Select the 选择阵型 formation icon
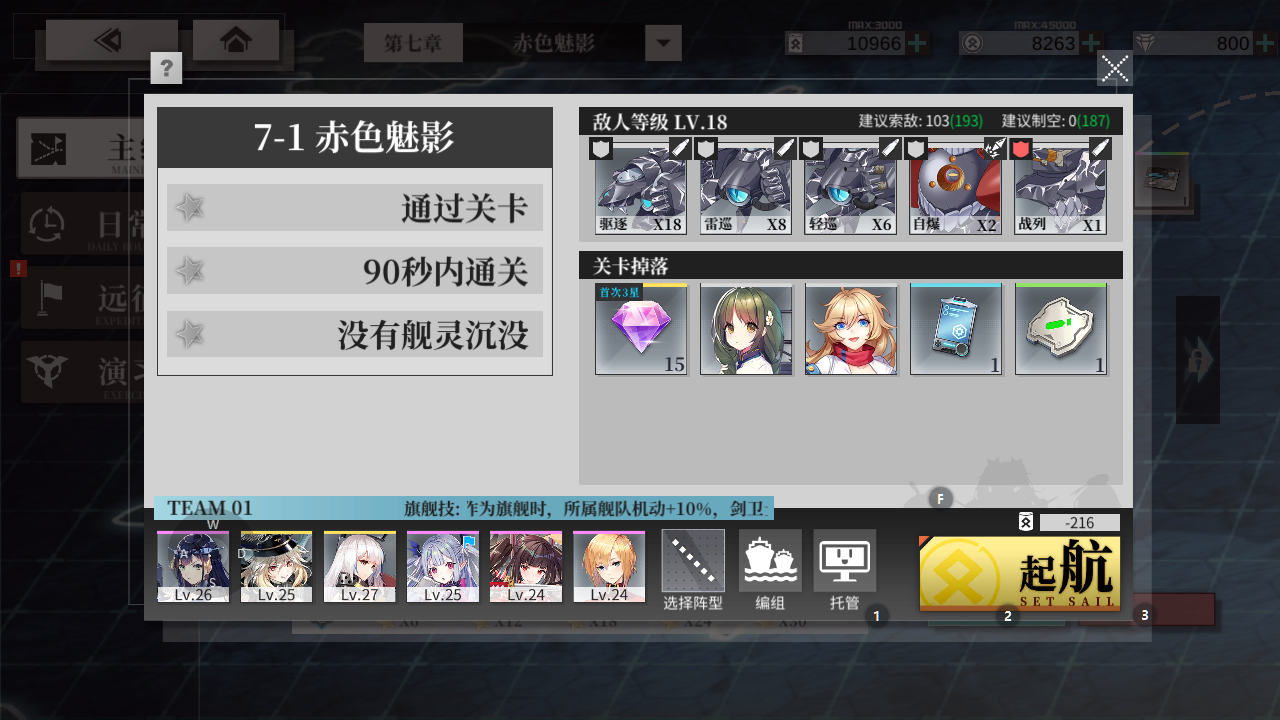Screen dimensions: 1280x720 [693, 570]
